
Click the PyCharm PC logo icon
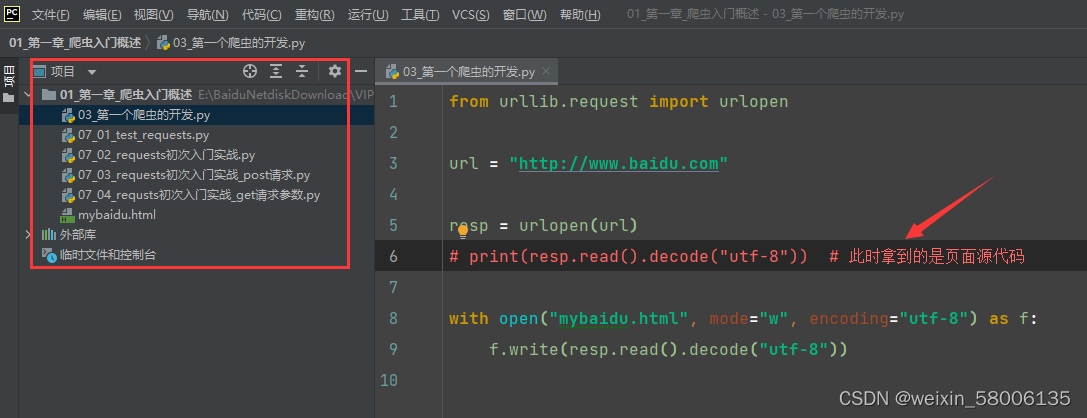[11, 13]
